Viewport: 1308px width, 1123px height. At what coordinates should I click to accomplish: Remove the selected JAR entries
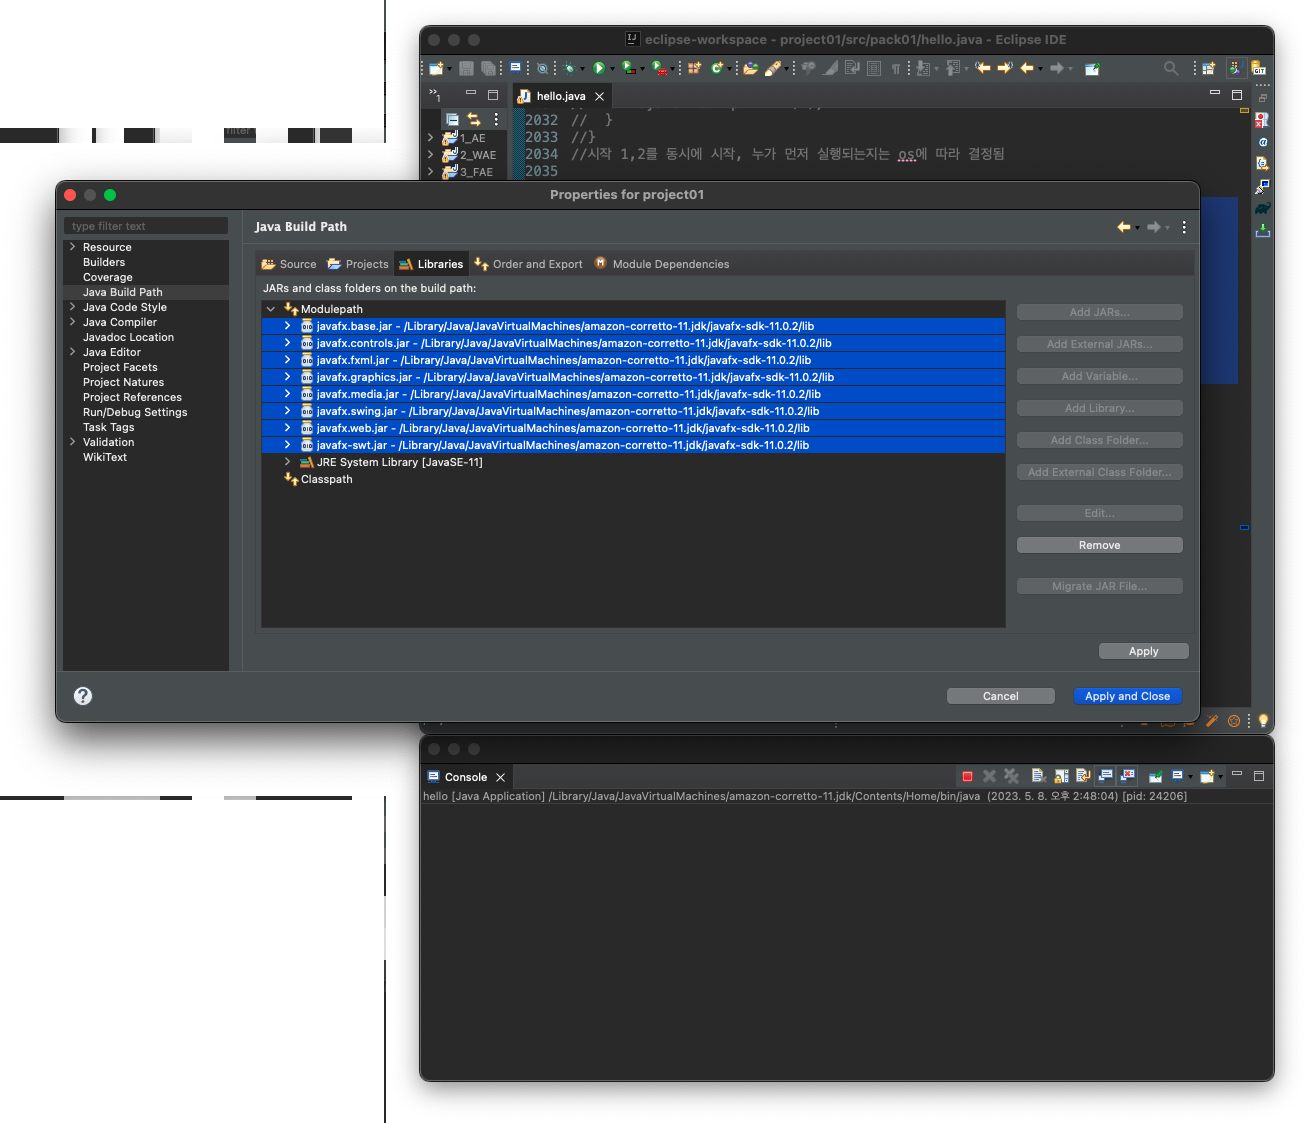click(x=1099, y=544)
